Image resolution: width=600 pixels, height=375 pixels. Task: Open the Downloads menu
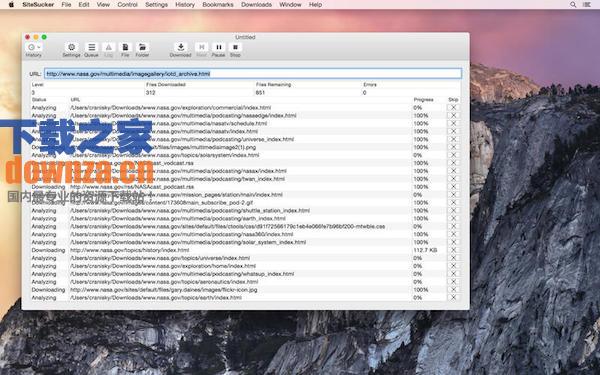tap(256, 5)
